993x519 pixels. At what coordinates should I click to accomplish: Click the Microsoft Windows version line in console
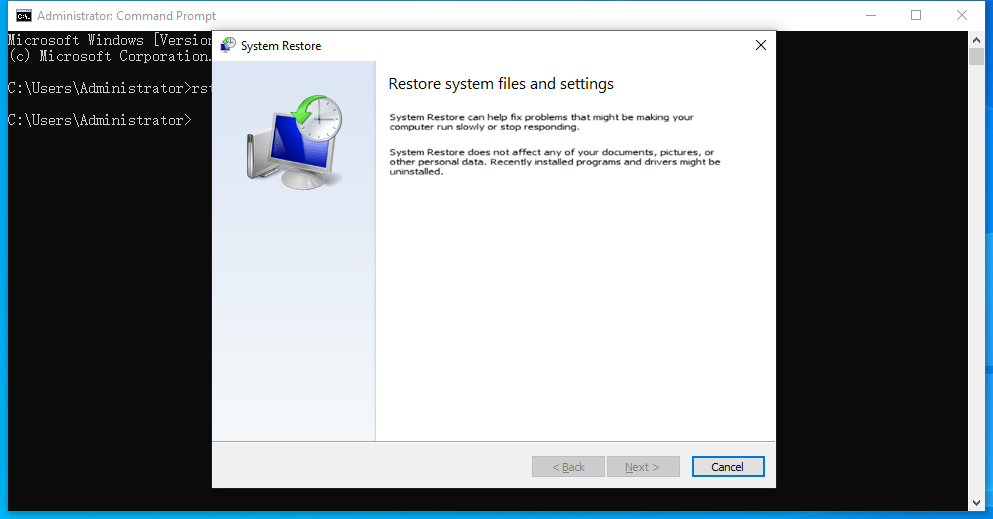(108, 40)
